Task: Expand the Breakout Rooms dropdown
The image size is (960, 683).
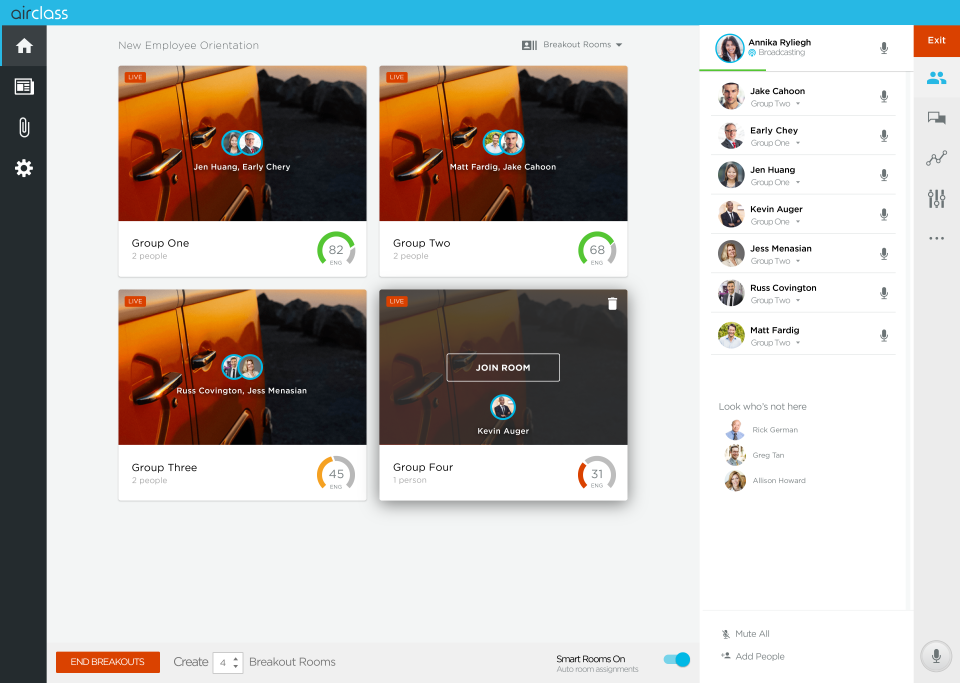Action: tap(573, 45)
